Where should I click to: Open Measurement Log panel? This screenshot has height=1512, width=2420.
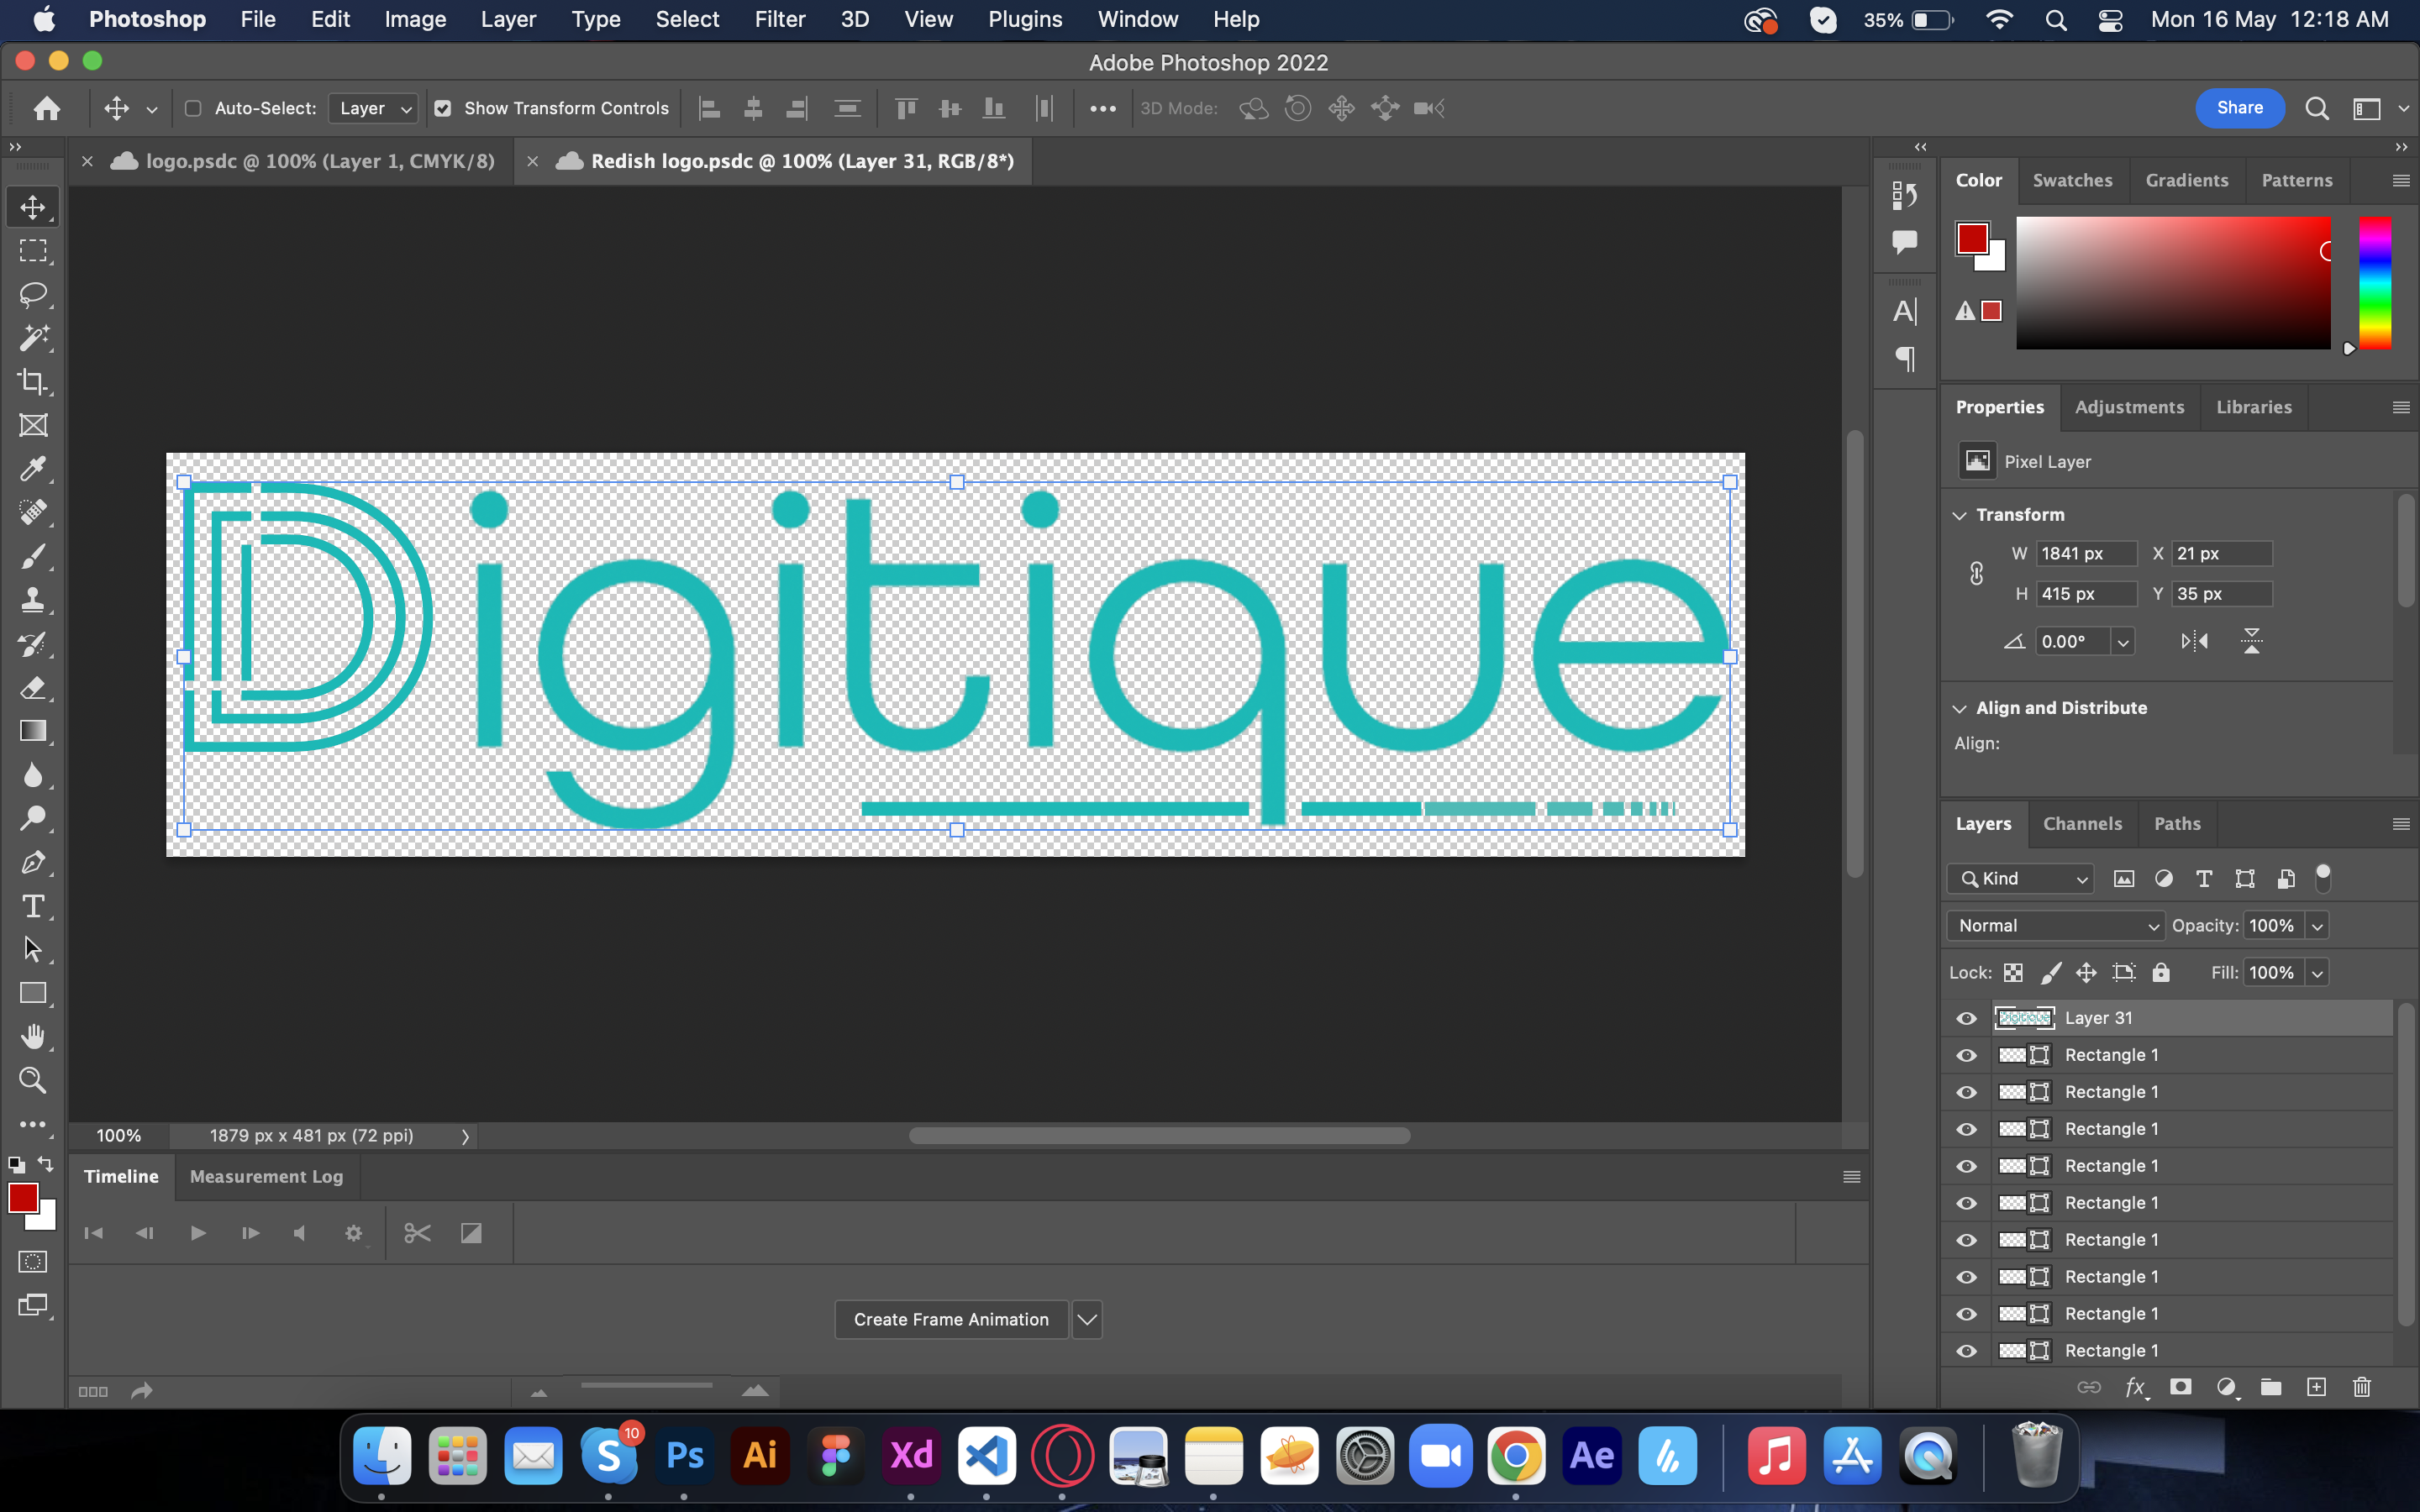[266, 1177]
